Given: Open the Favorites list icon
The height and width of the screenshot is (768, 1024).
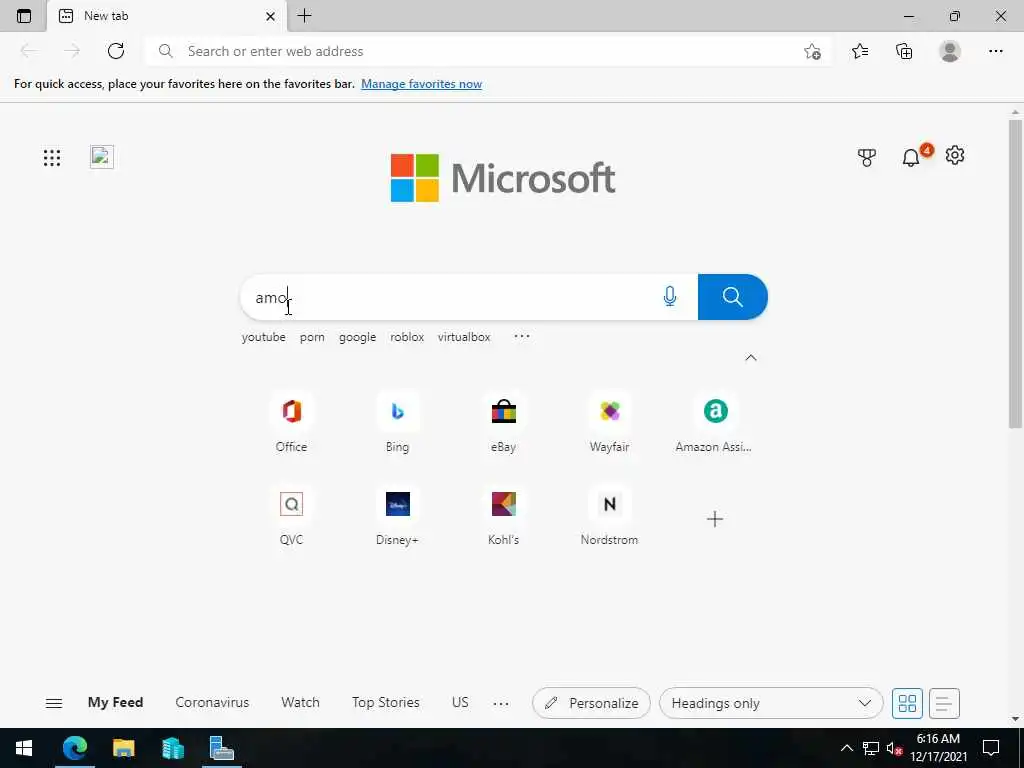Looking at the screenshot, I should (860, 51).
